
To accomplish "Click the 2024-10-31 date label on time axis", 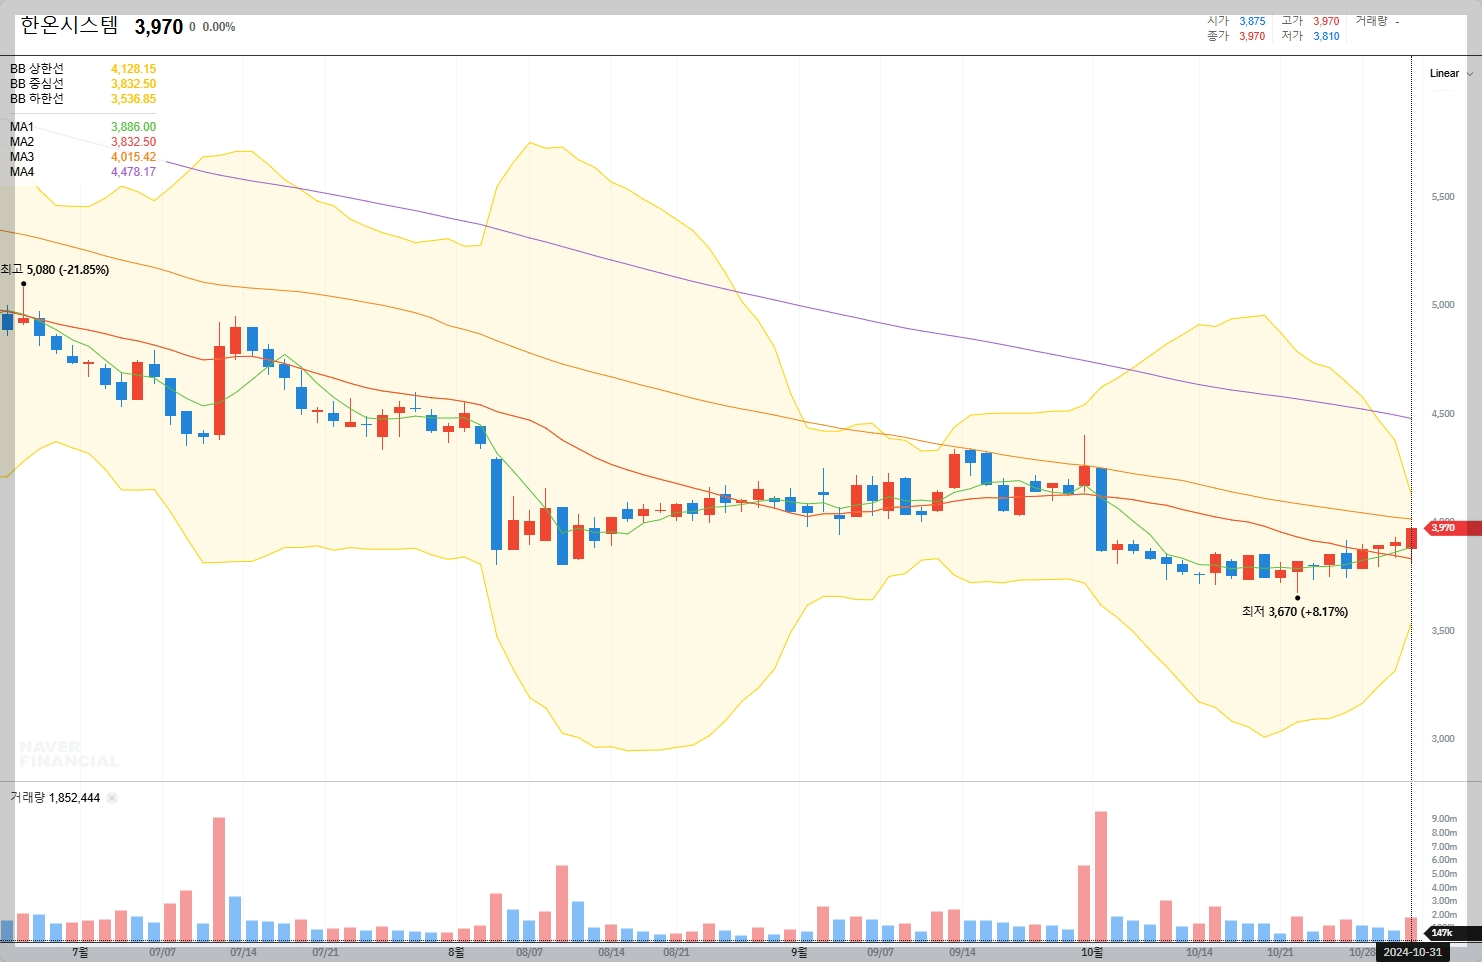I will (x=1412, y=952).
